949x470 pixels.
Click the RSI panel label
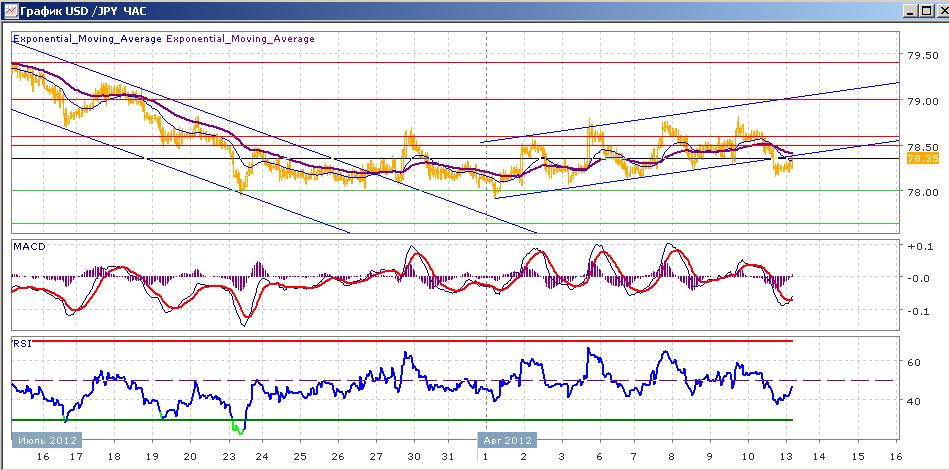coord(20,344)
